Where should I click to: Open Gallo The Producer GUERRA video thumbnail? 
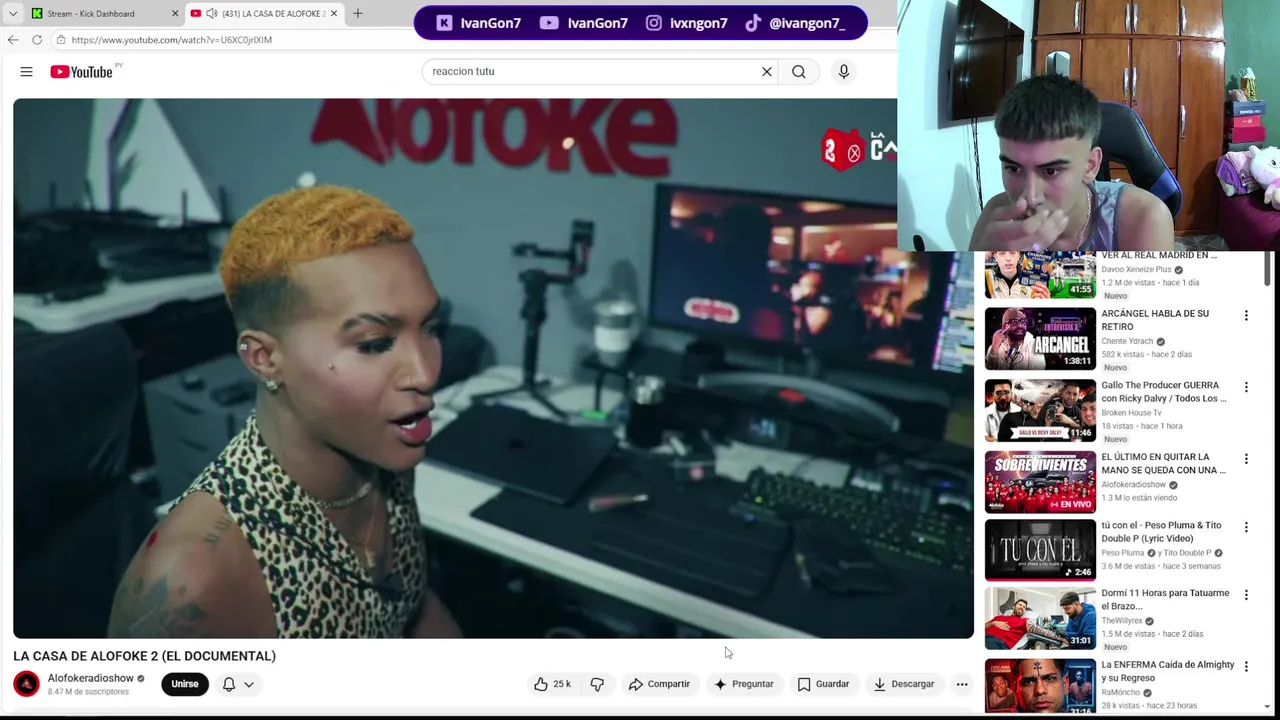1040,410
